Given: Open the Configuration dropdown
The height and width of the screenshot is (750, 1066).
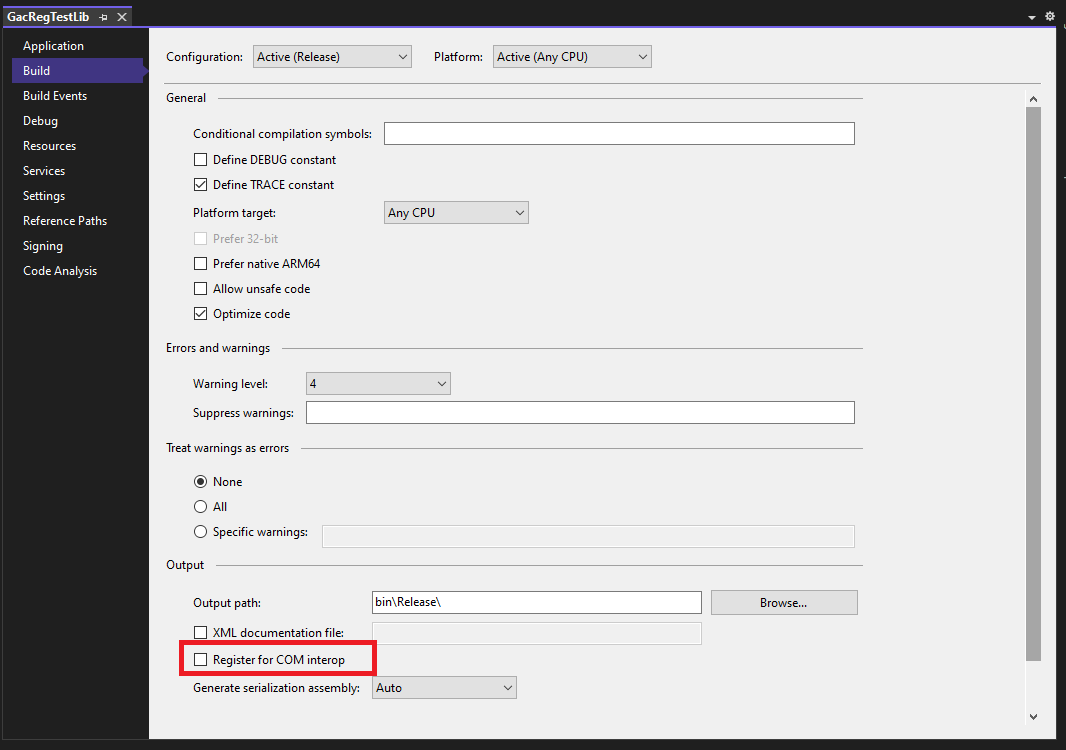Looking at the screenshot, I should (x=331, y=56).
